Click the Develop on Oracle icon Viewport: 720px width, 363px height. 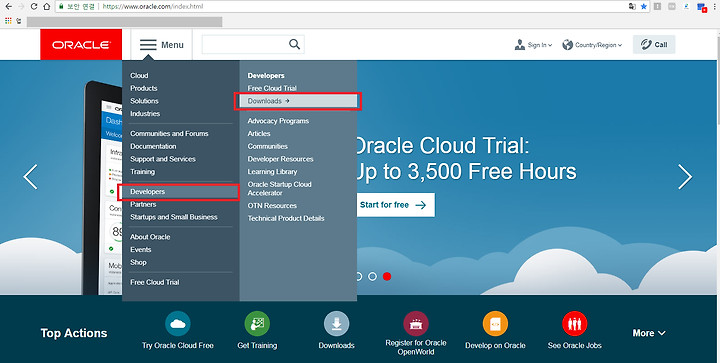pos(495,324)
